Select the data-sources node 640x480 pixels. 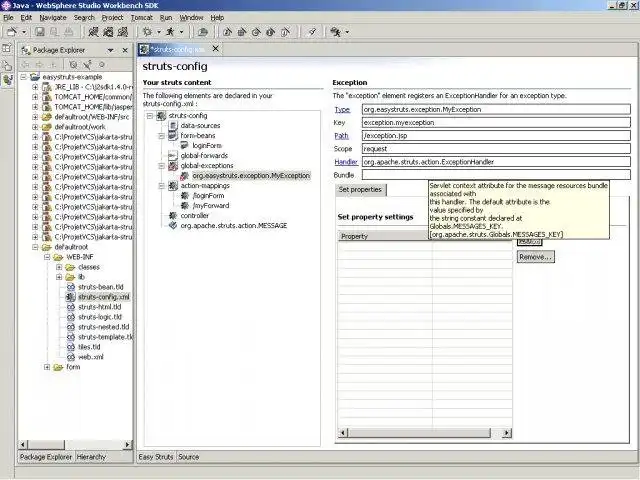[x=200, y=126]
